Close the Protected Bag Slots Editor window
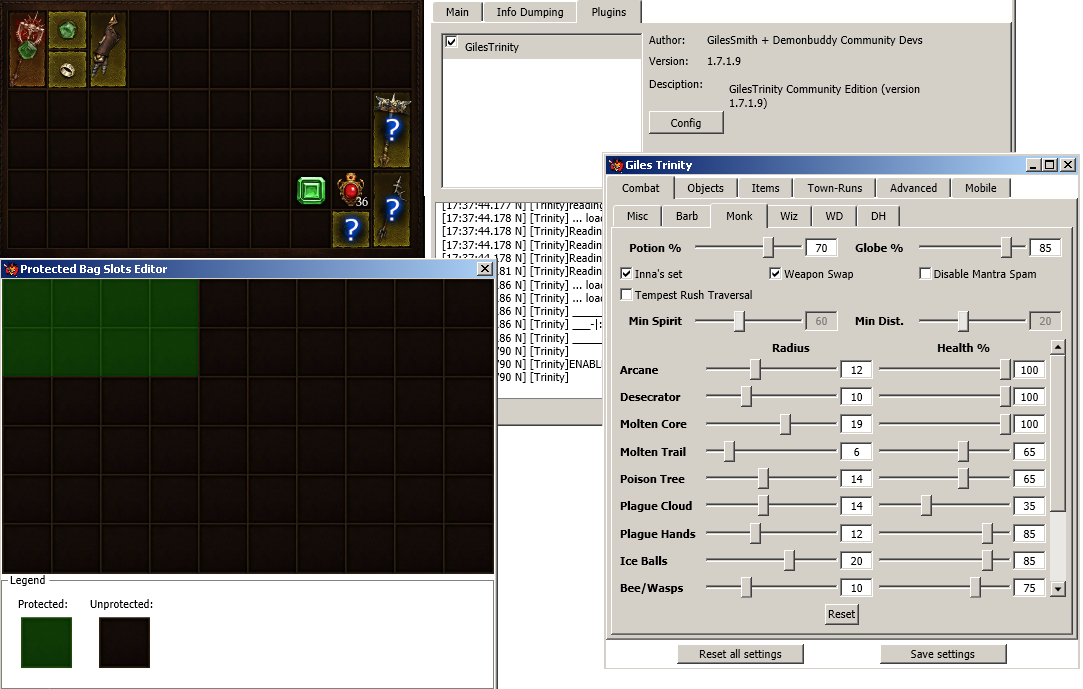The width and height of the screenshot is (1083, 689). click(x=485, y=269)
